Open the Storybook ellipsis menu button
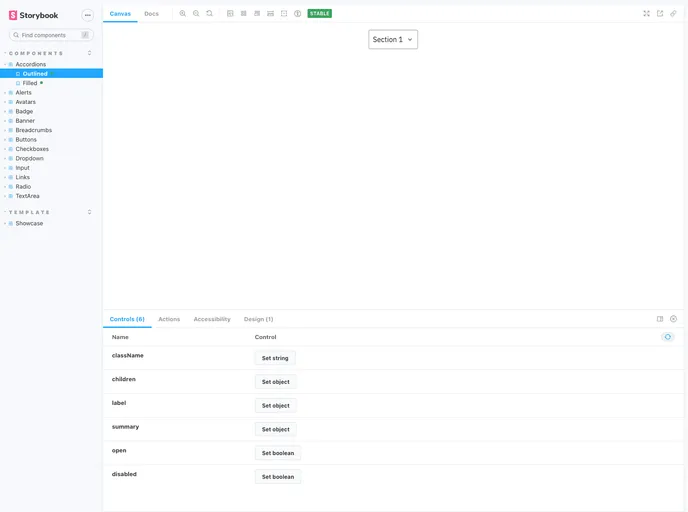This screenshot has width=688, height=512. [87, 15]
